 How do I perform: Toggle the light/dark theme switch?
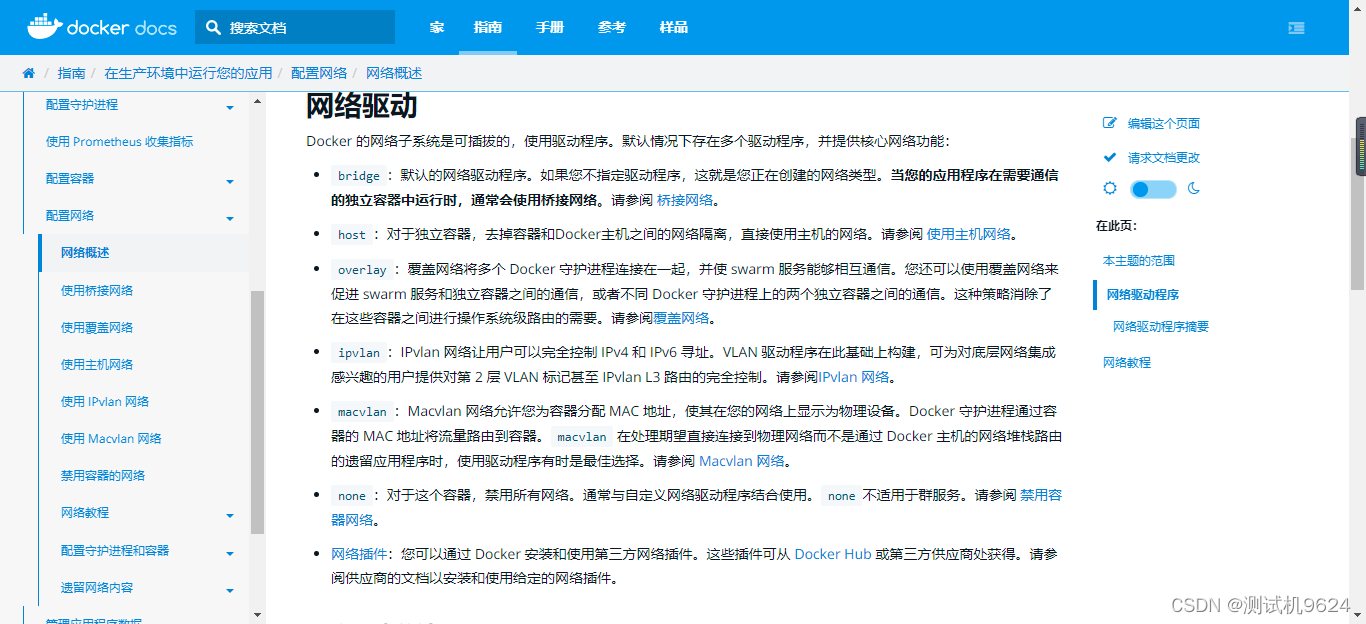(1153, 189)
